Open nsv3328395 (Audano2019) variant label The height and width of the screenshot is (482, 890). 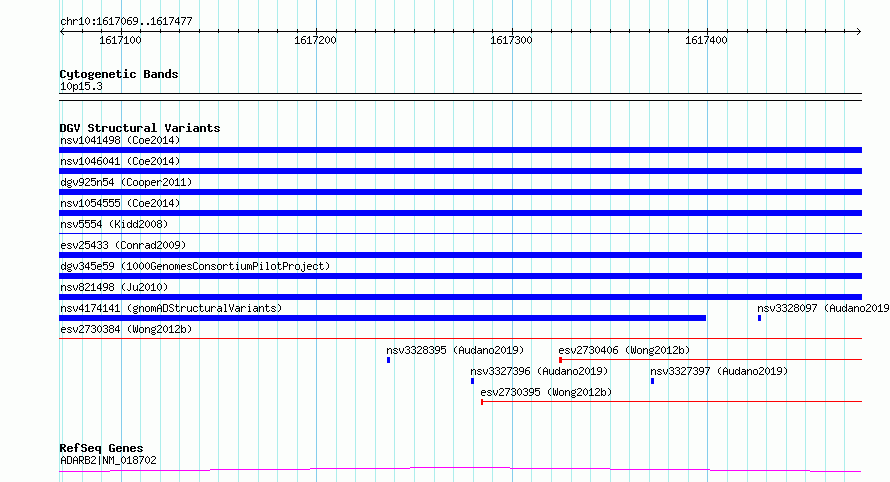coord(455,350)
